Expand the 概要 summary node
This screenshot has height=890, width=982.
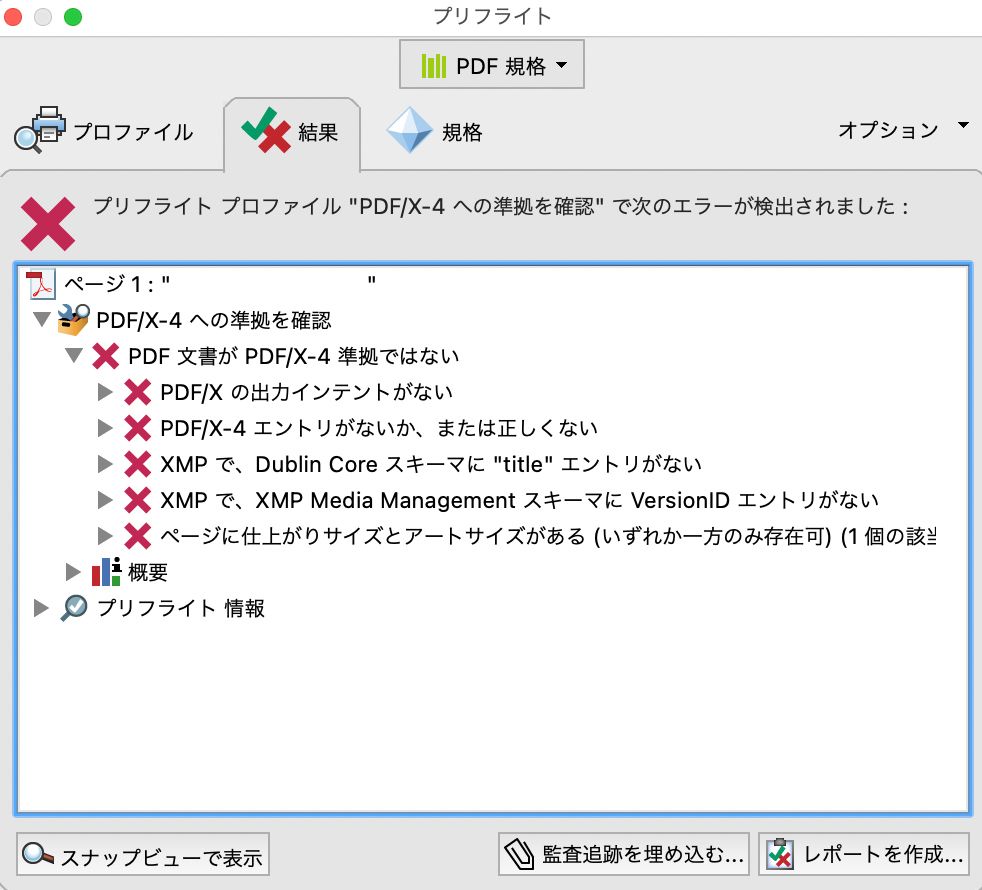73,572
